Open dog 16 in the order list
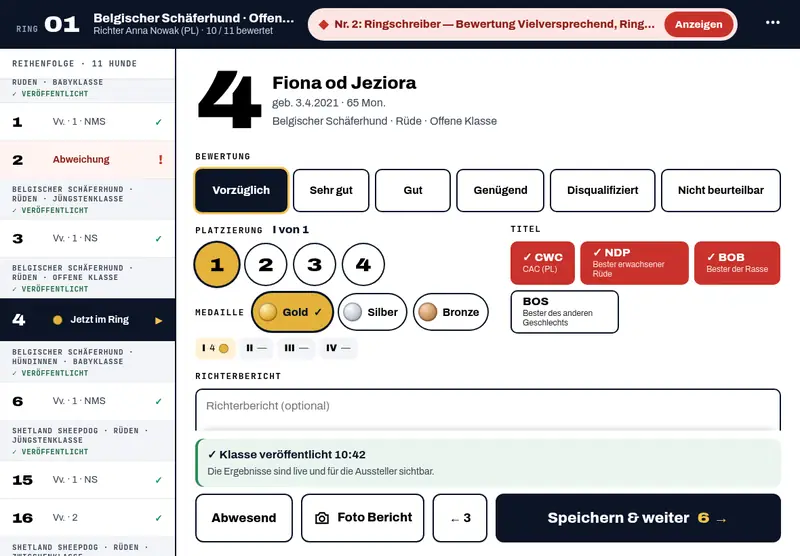The width and height of the screenshot is (800, 556). click(x=87, y=518)
